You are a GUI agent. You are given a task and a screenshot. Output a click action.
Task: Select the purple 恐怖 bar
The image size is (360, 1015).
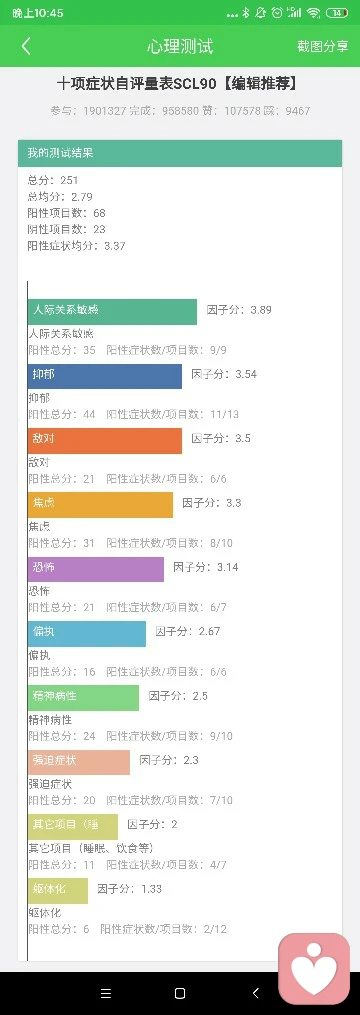click(x=96, y=569)
